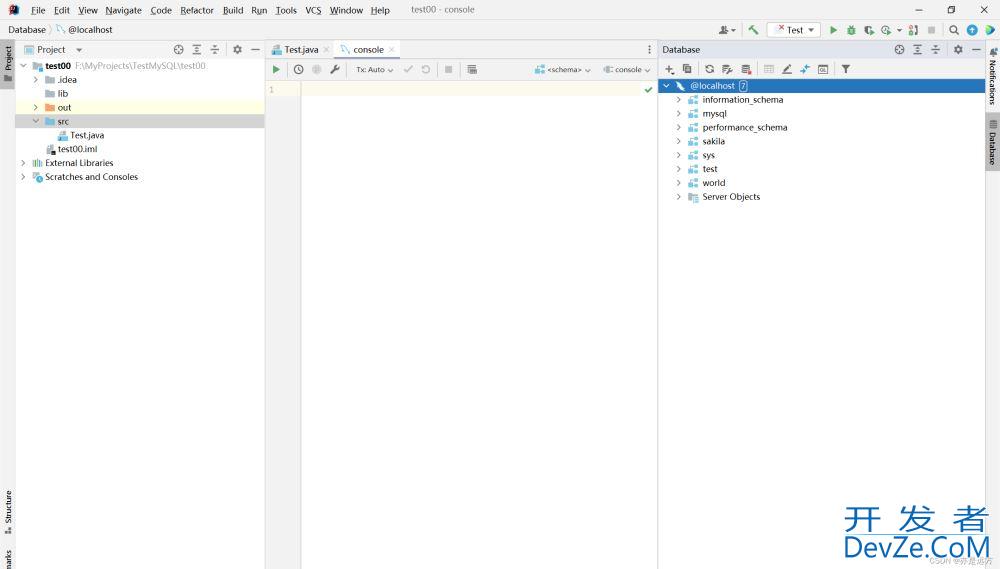
Task: Open the VCS menu
Action: [x=313, y=10]
